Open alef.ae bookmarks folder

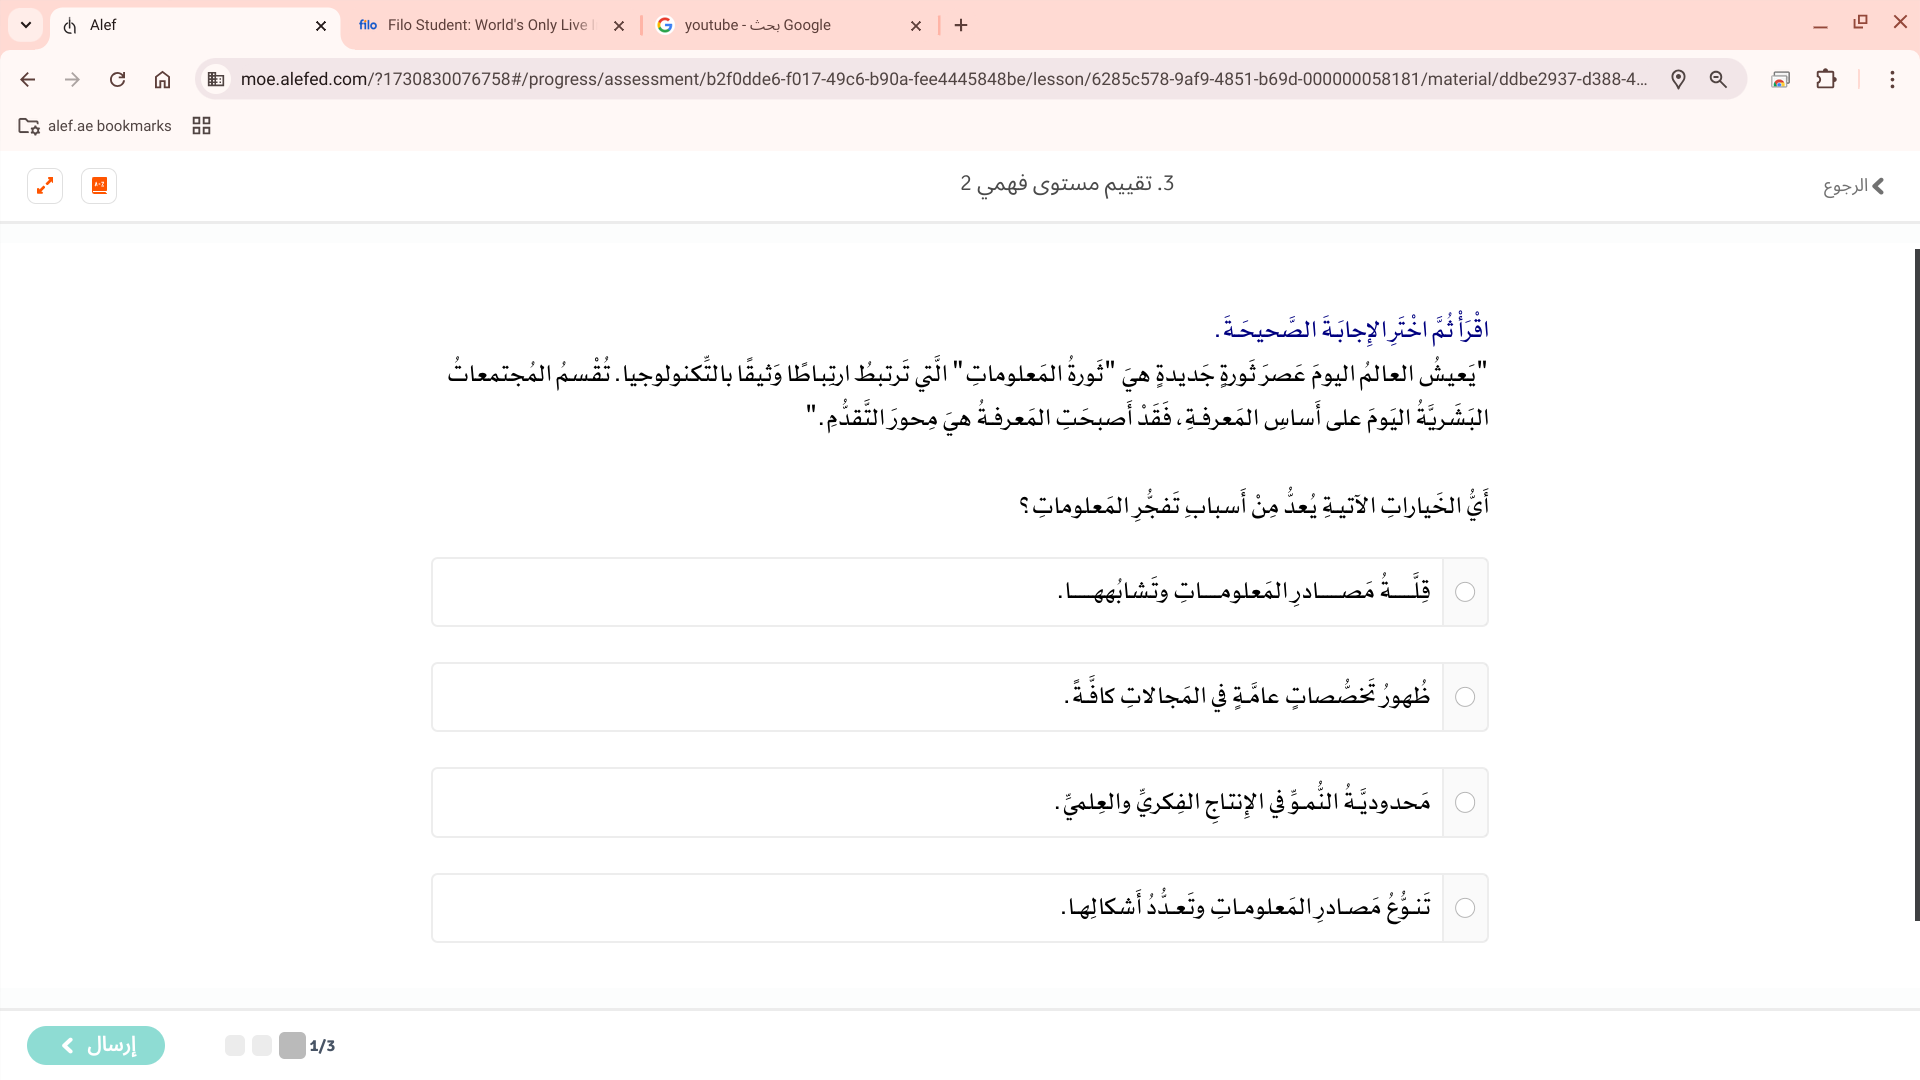pos(95,126)
